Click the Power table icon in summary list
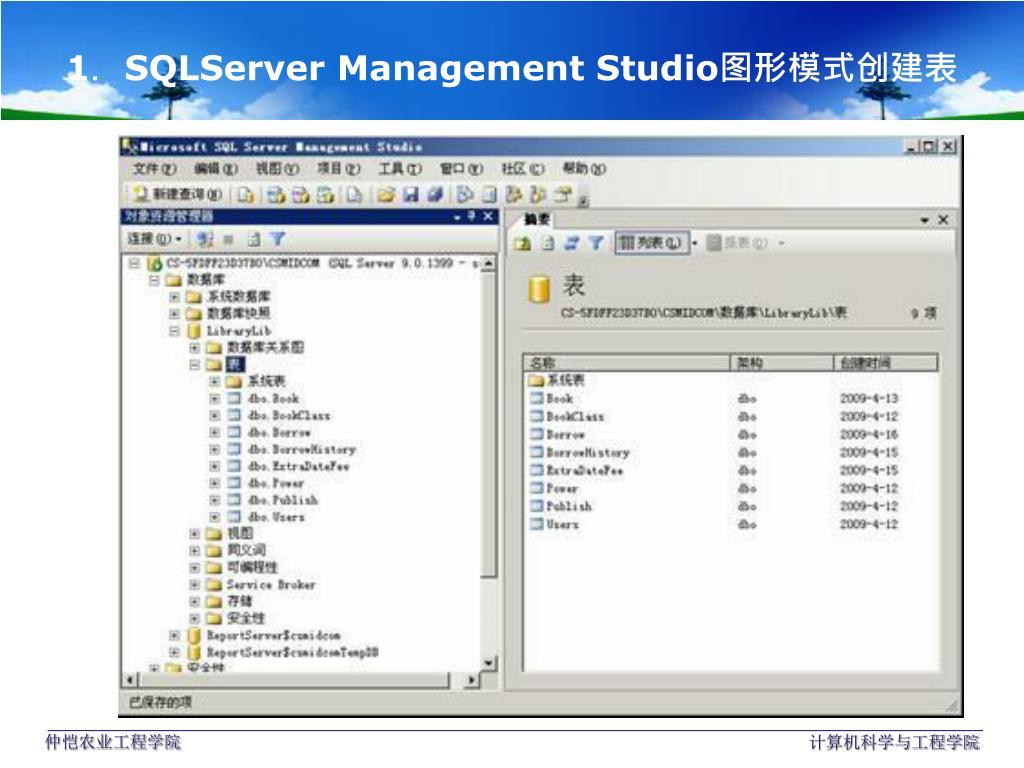The height and width of the screenshot is (768, 1024). click(537, 488)
